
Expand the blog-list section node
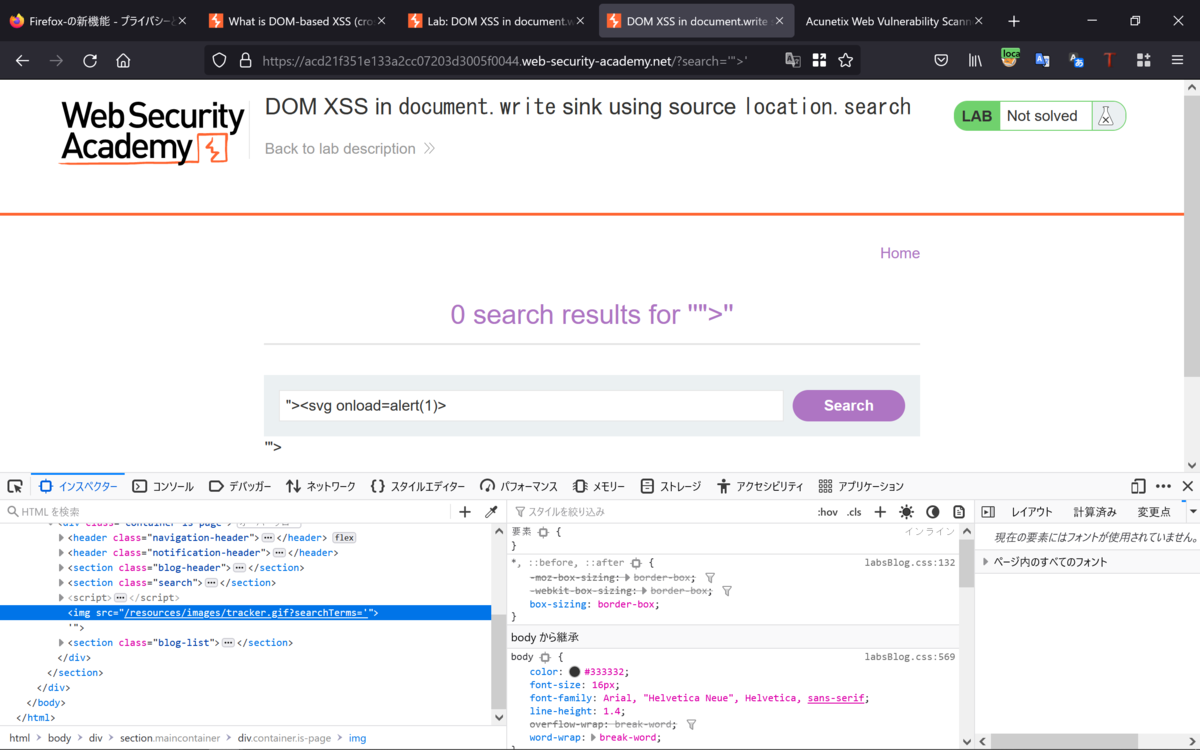coord(61,643)
